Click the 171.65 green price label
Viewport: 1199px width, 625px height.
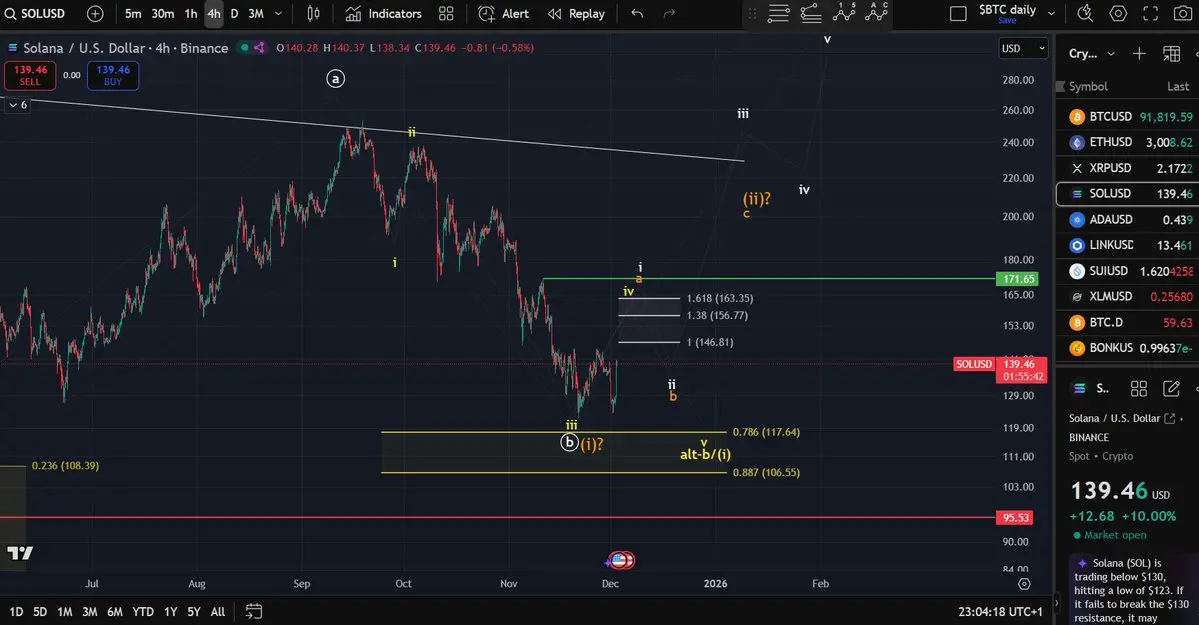pyautogui.click(x=1016, y=279)
